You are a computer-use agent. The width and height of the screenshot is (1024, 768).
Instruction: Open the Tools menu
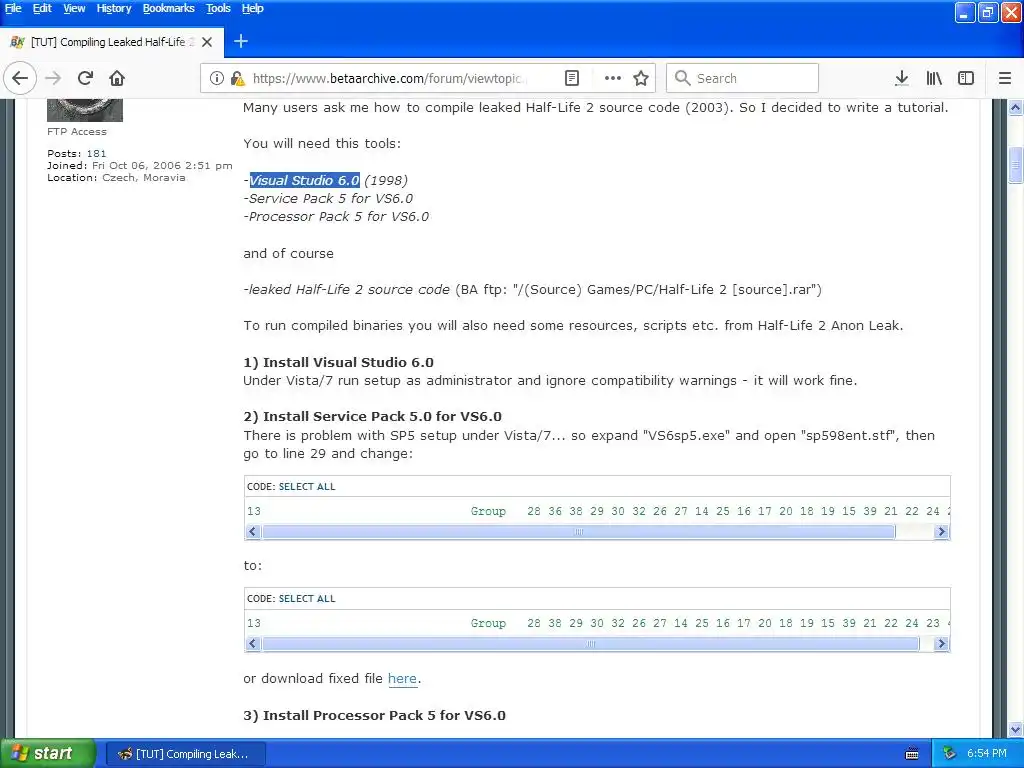(x=218, y=8)
